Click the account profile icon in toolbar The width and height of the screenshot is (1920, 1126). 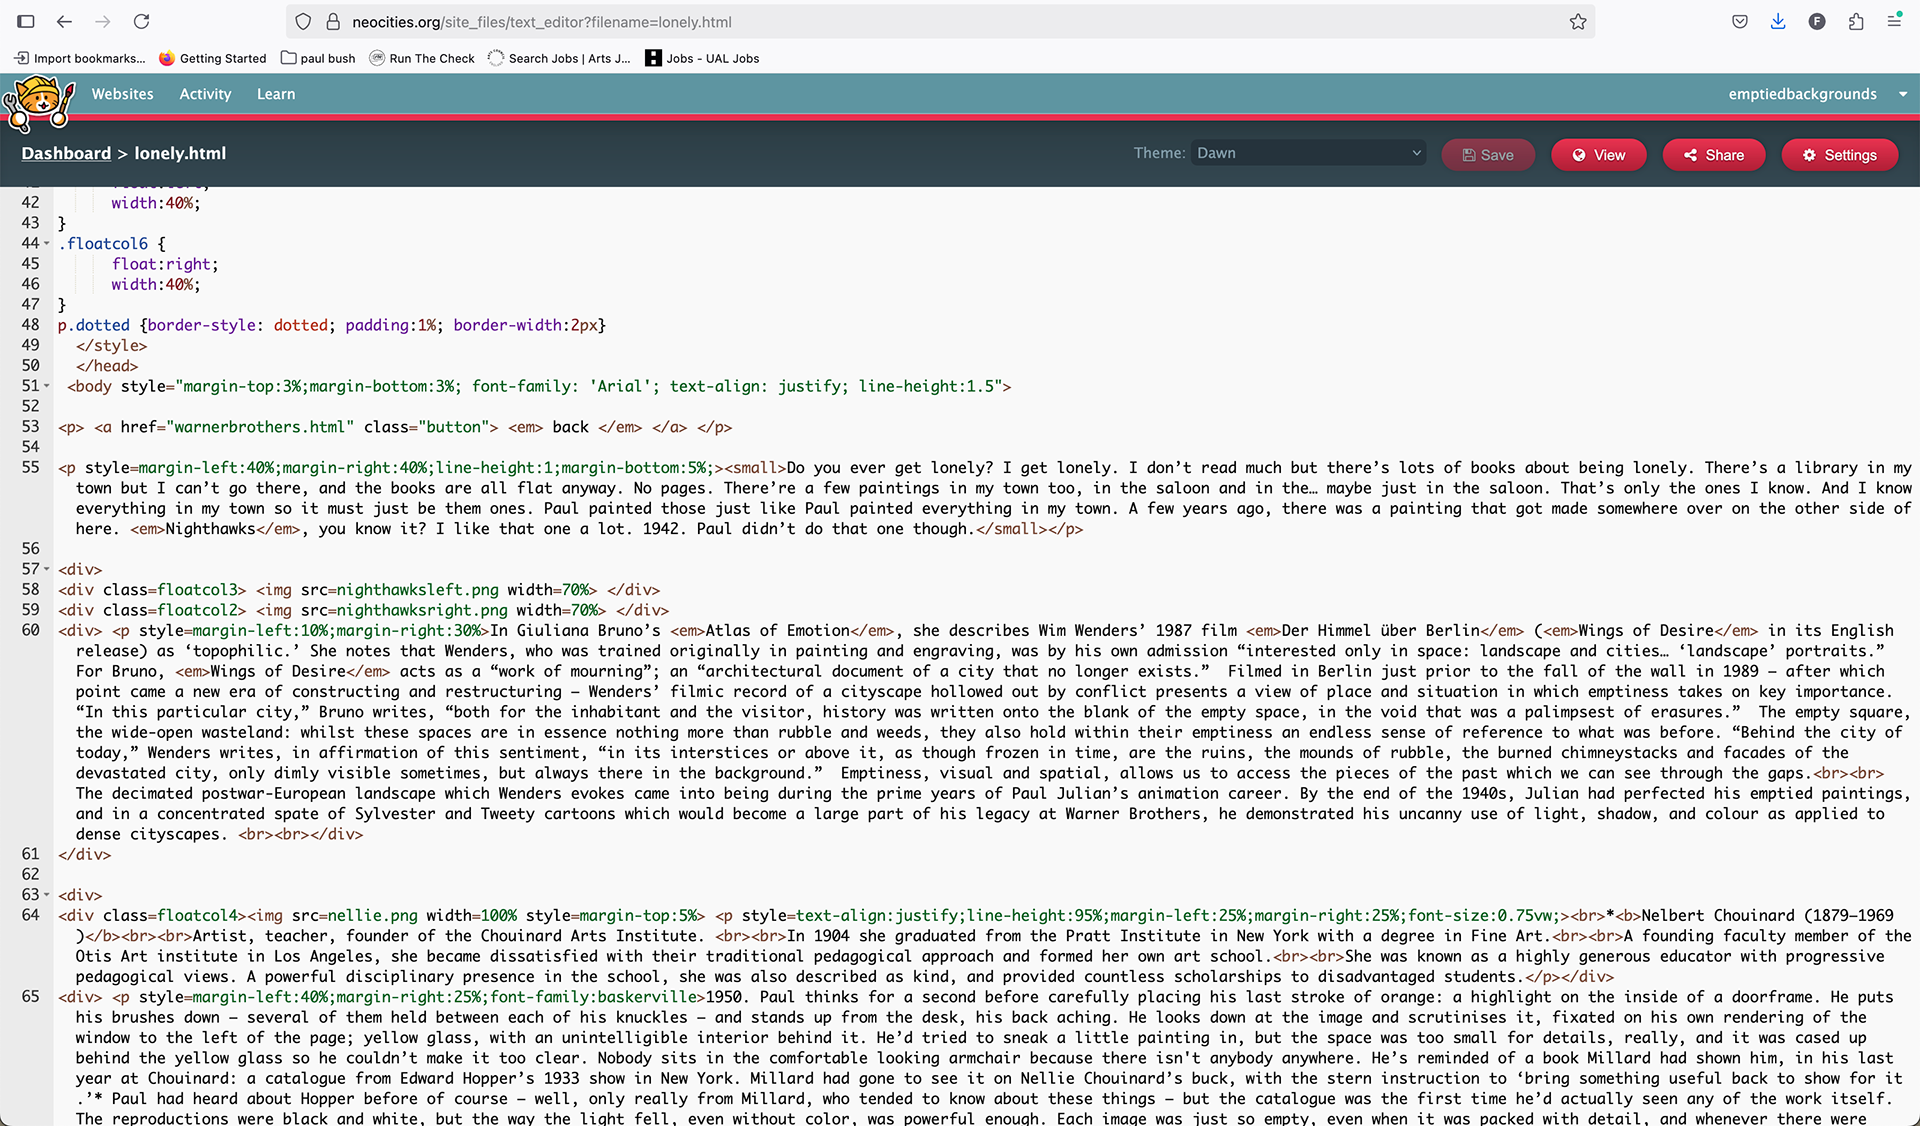(1817, 22)
